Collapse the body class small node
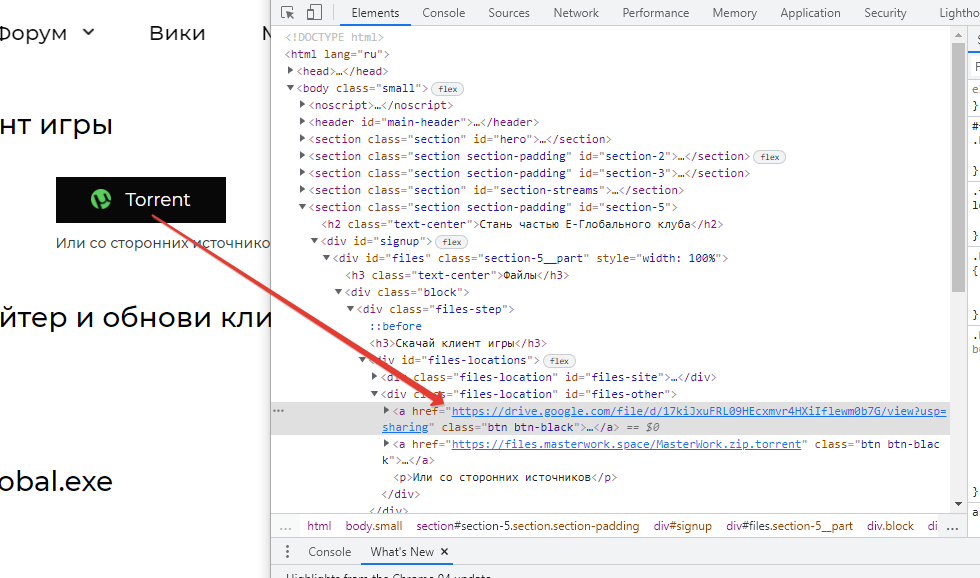Image resolution: width=980 pixels, height=578 pixels. (x=291, y=87)
